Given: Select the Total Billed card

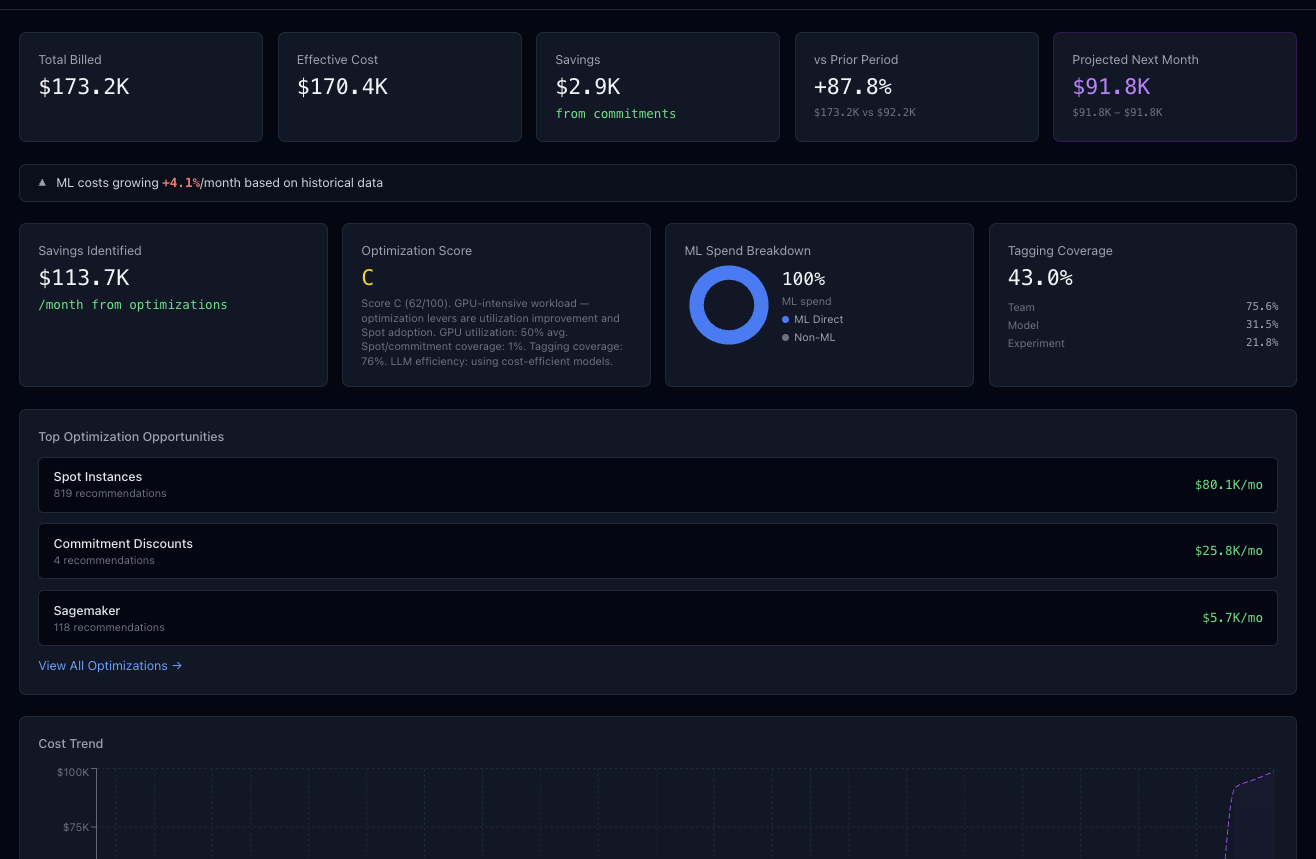Looking at the screenshot, I should pos(141,87).
